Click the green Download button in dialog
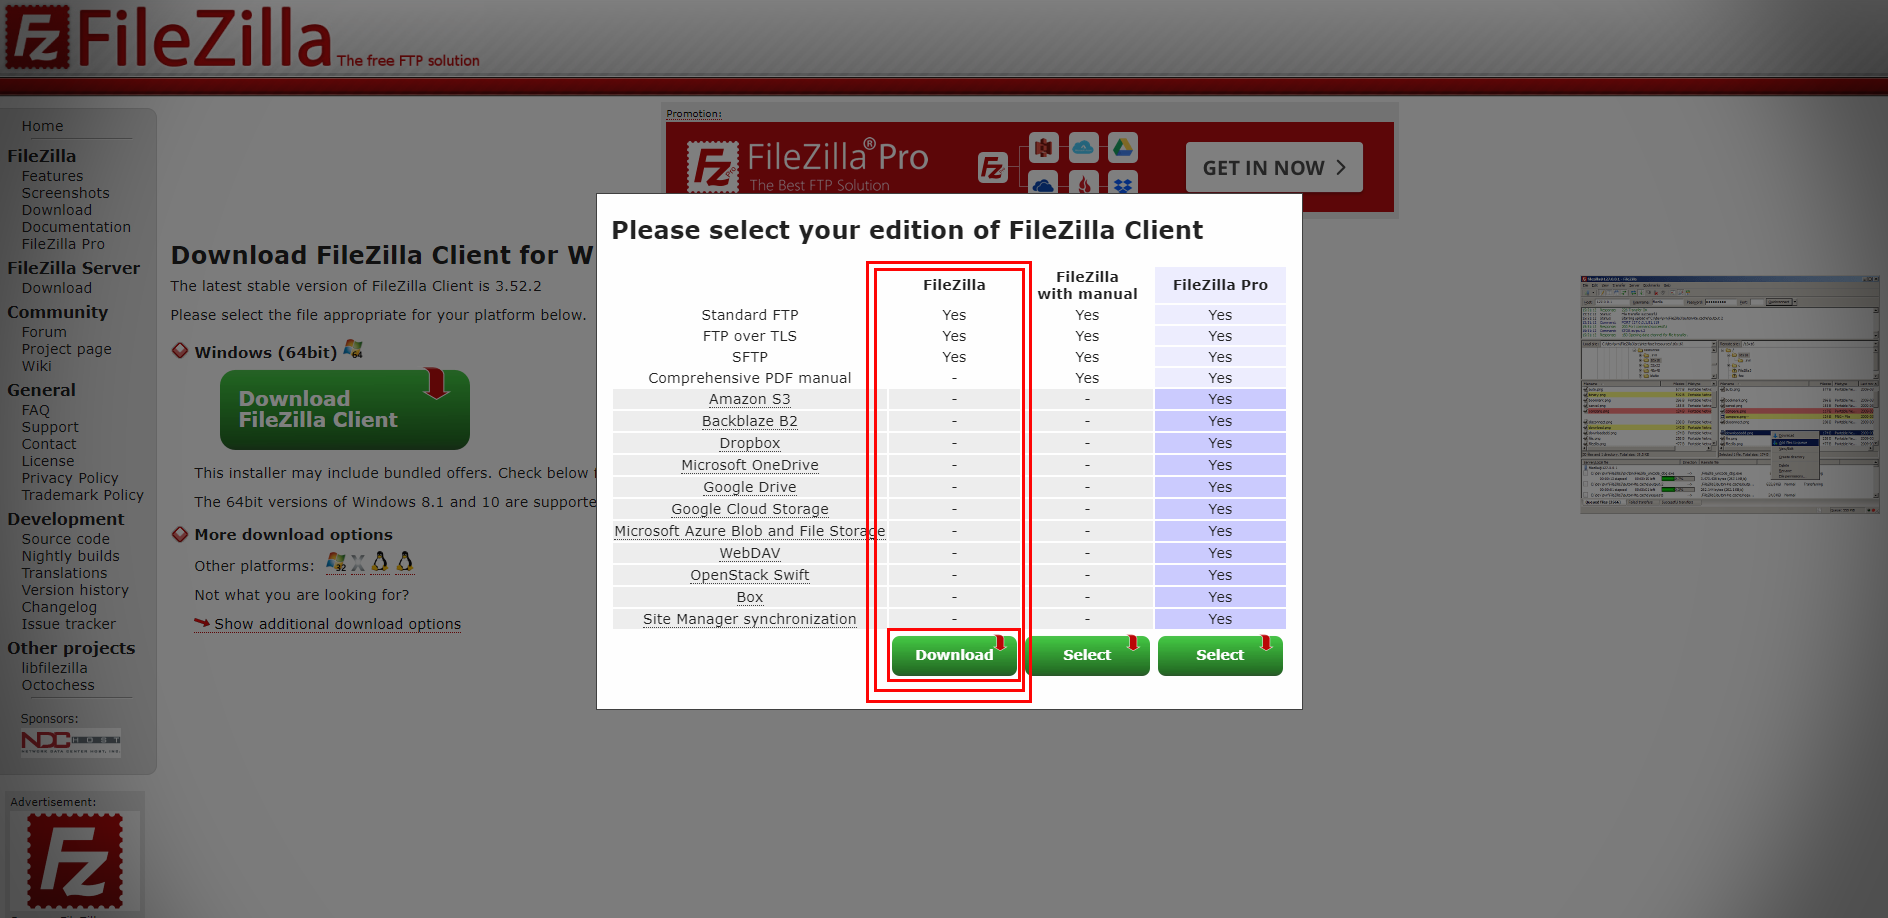Screen dimensions: 1888x918 (954, 655)
